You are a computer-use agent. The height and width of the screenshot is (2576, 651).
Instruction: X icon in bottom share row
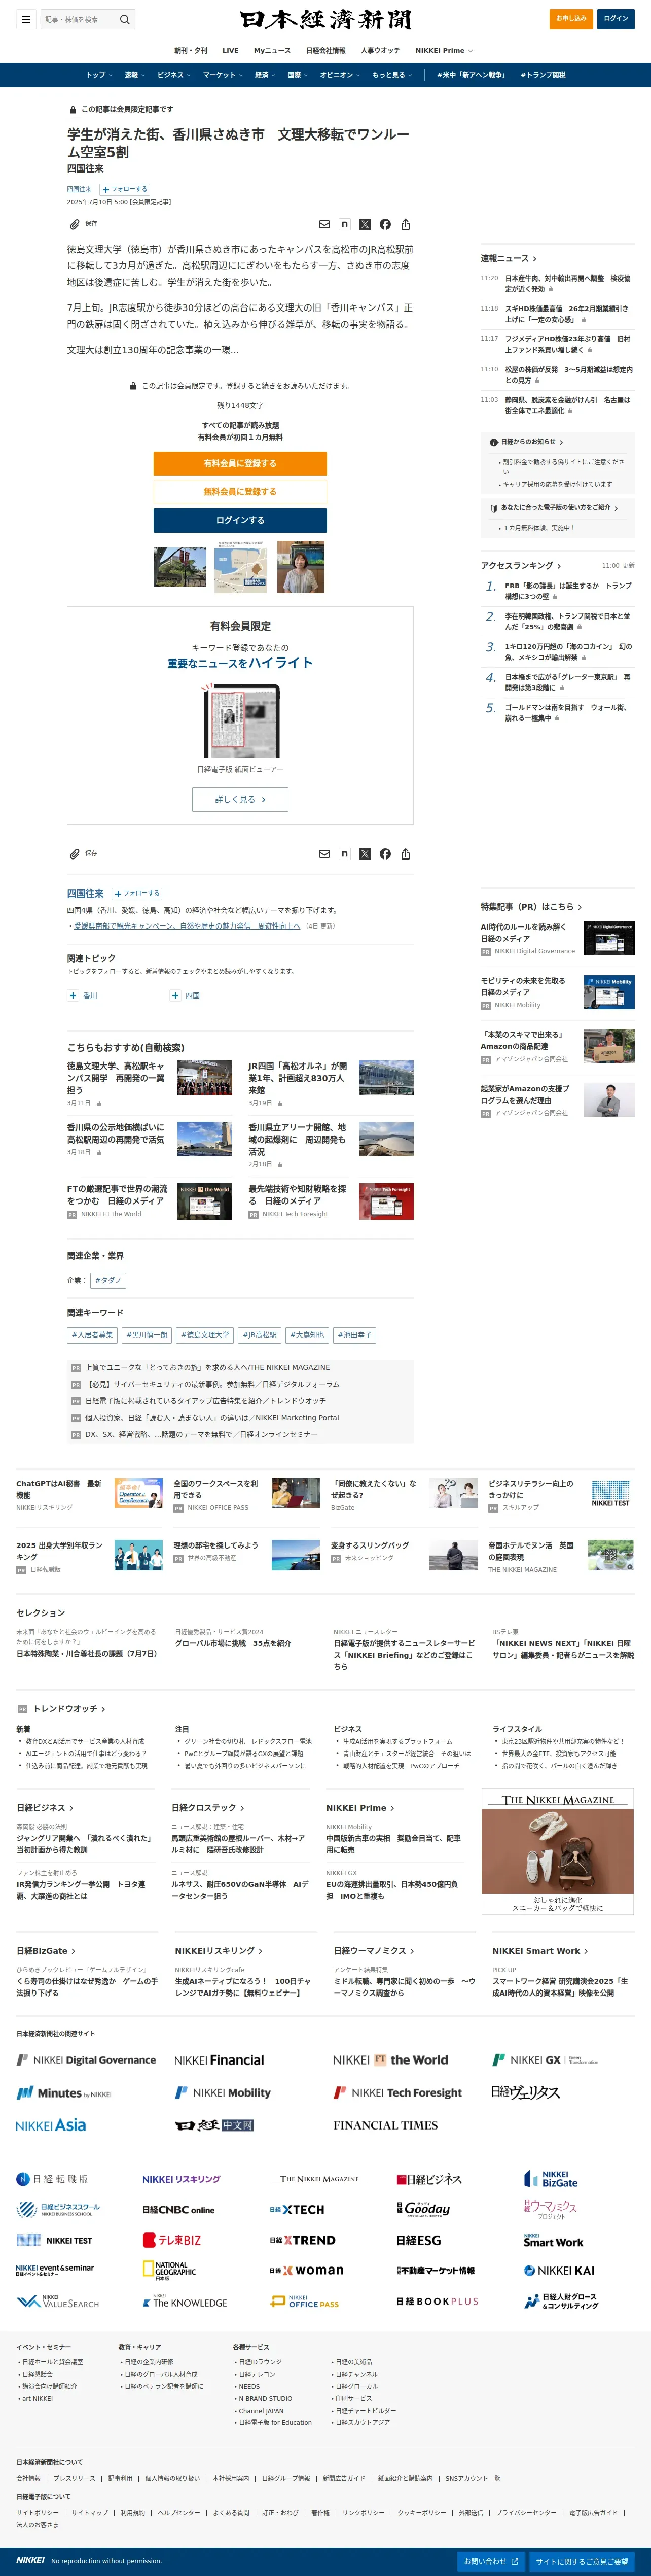tap(365, 854)
